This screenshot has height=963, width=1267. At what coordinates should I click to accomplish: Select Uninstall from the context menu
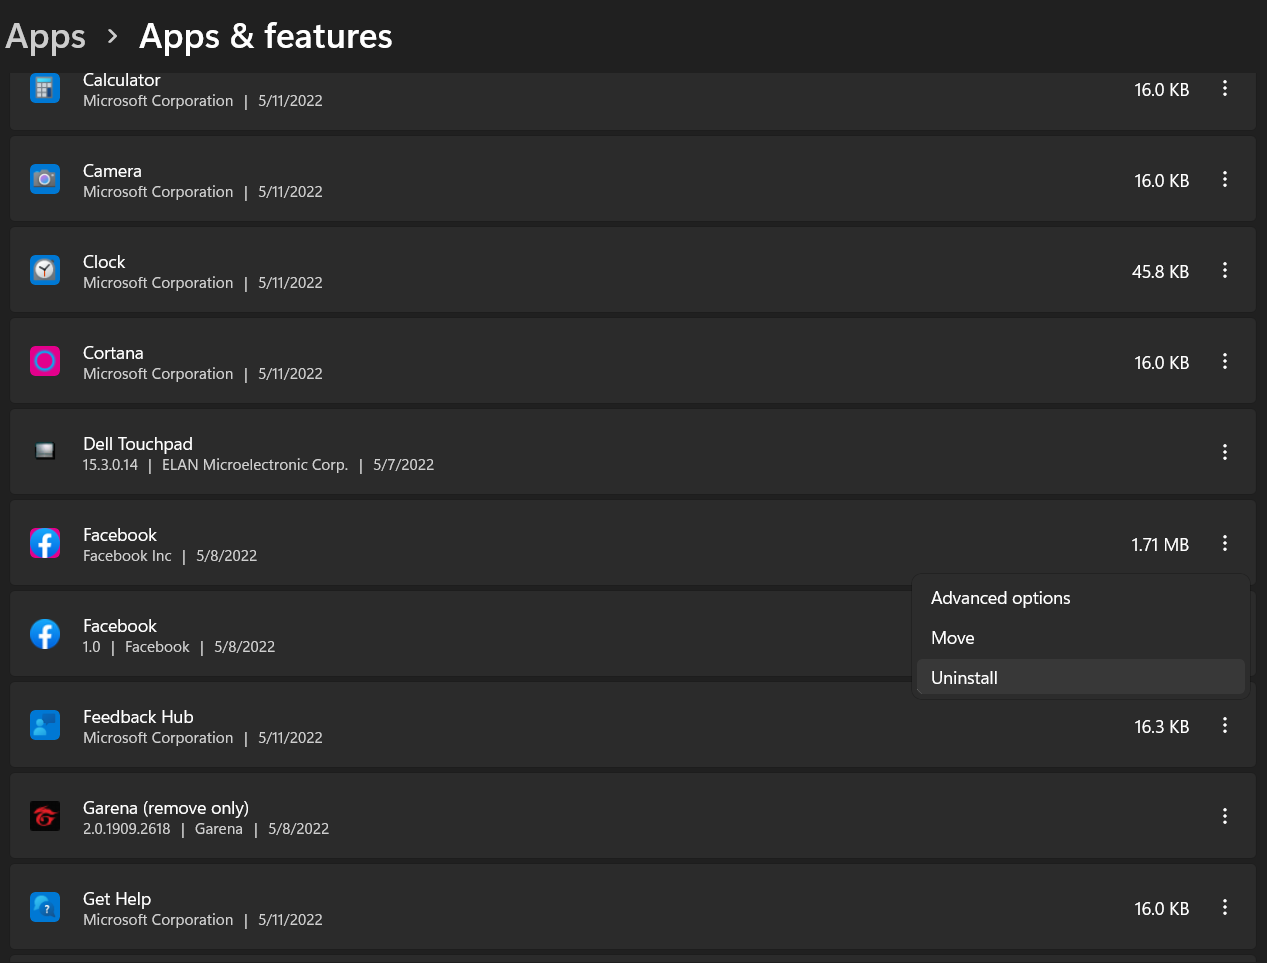tap(964, 678)
